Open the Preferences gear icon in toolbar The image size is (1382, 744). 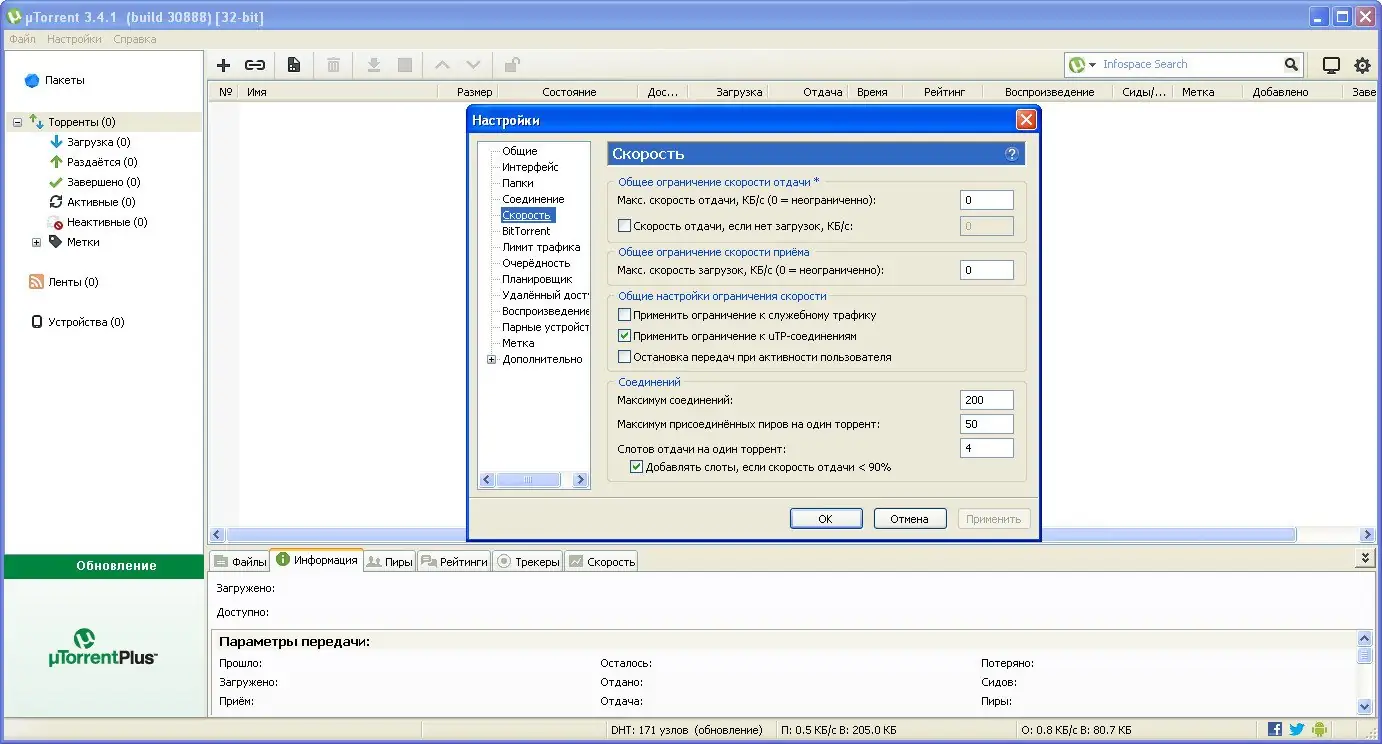tap(1362, 65)
